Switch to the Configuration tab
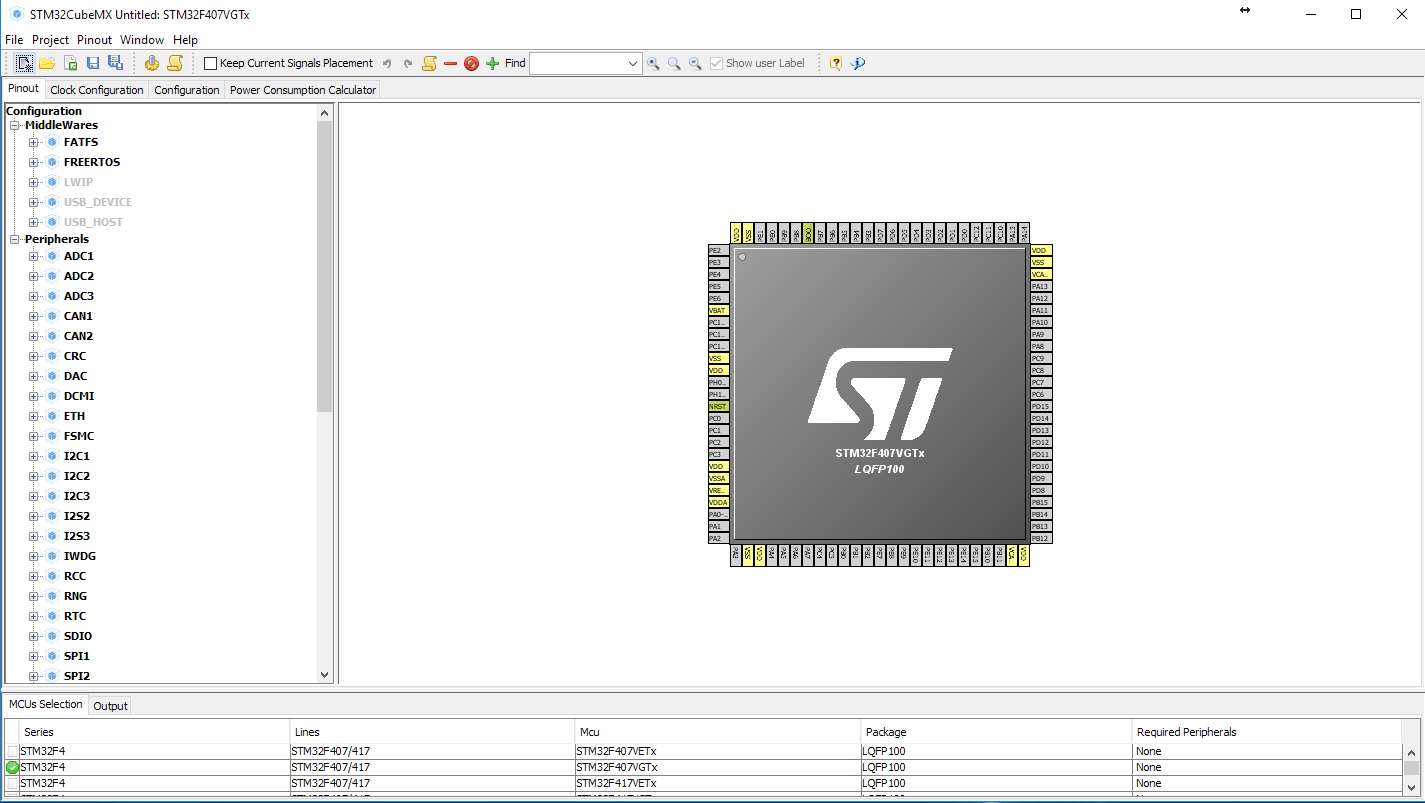 pyautogui.click(x=187, y=90)
